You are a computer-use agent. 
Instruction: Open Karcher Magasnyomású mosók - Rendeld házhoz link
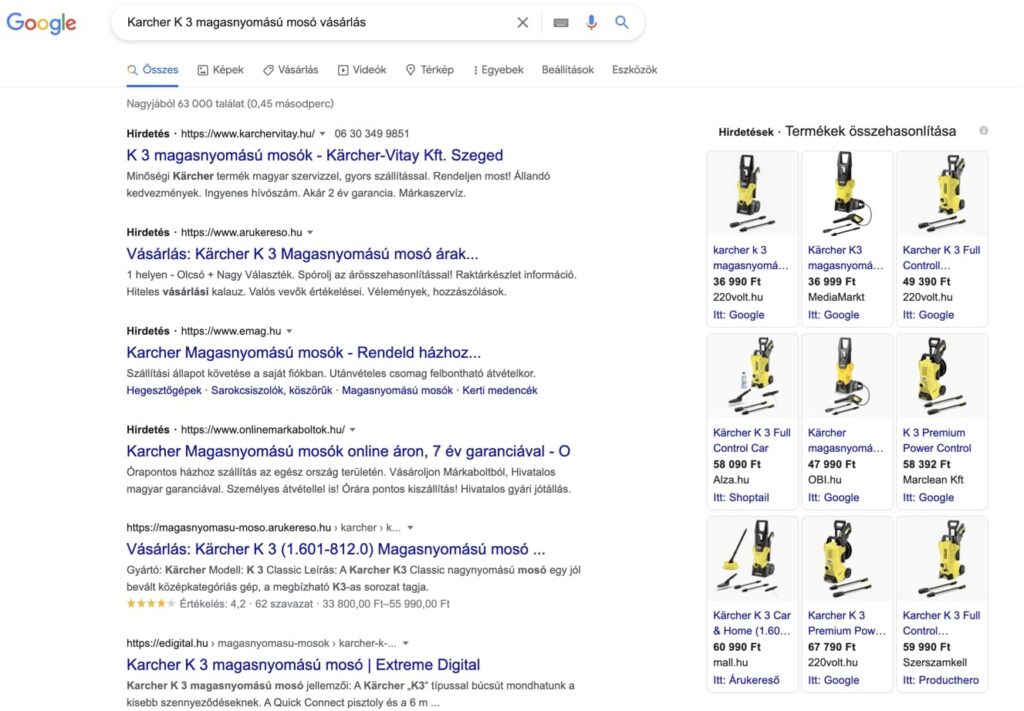(304, 353)
